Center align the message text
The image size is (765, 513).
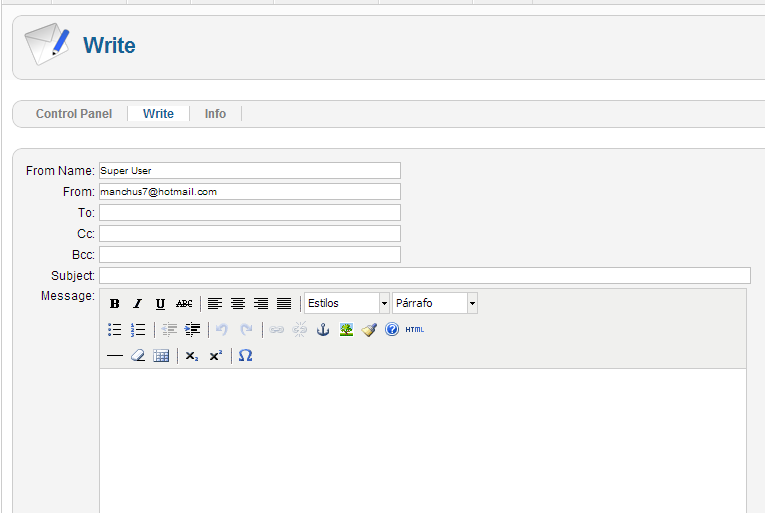[238, 304]
